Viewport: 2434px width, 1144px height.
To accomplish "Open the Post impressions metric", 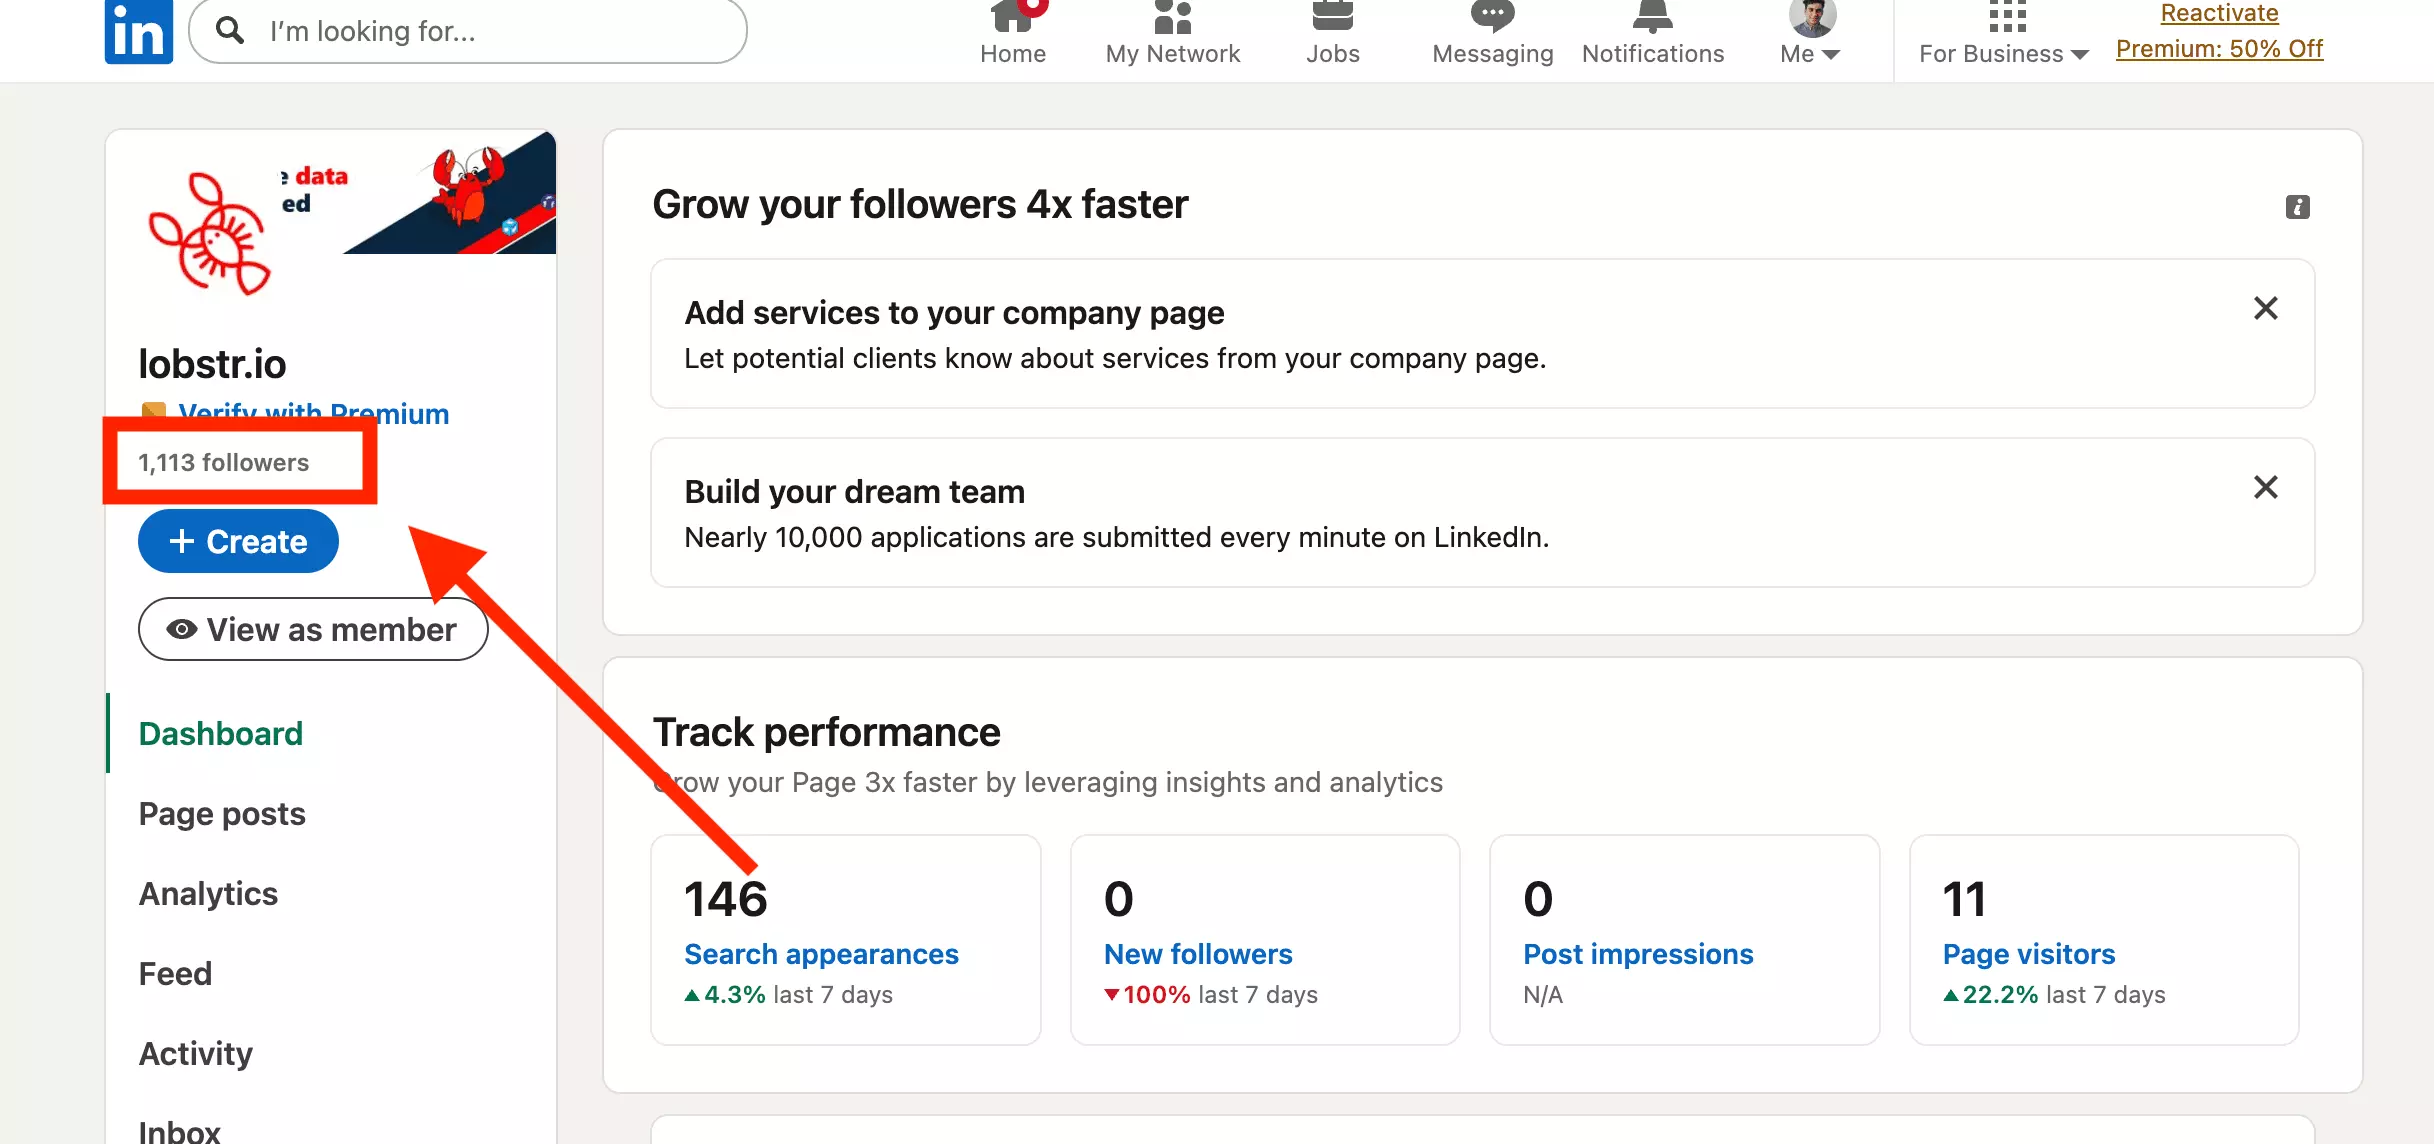I will [1638, 954].
